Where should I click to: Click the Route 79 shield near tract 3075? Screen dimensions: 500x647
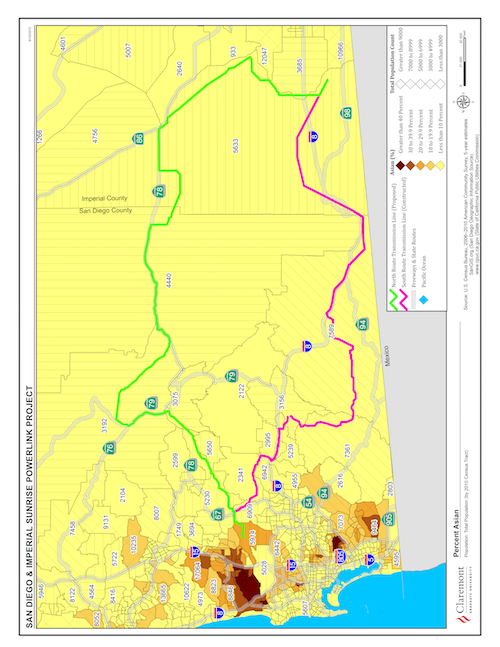pyautogui.click(x=151, y=403)
